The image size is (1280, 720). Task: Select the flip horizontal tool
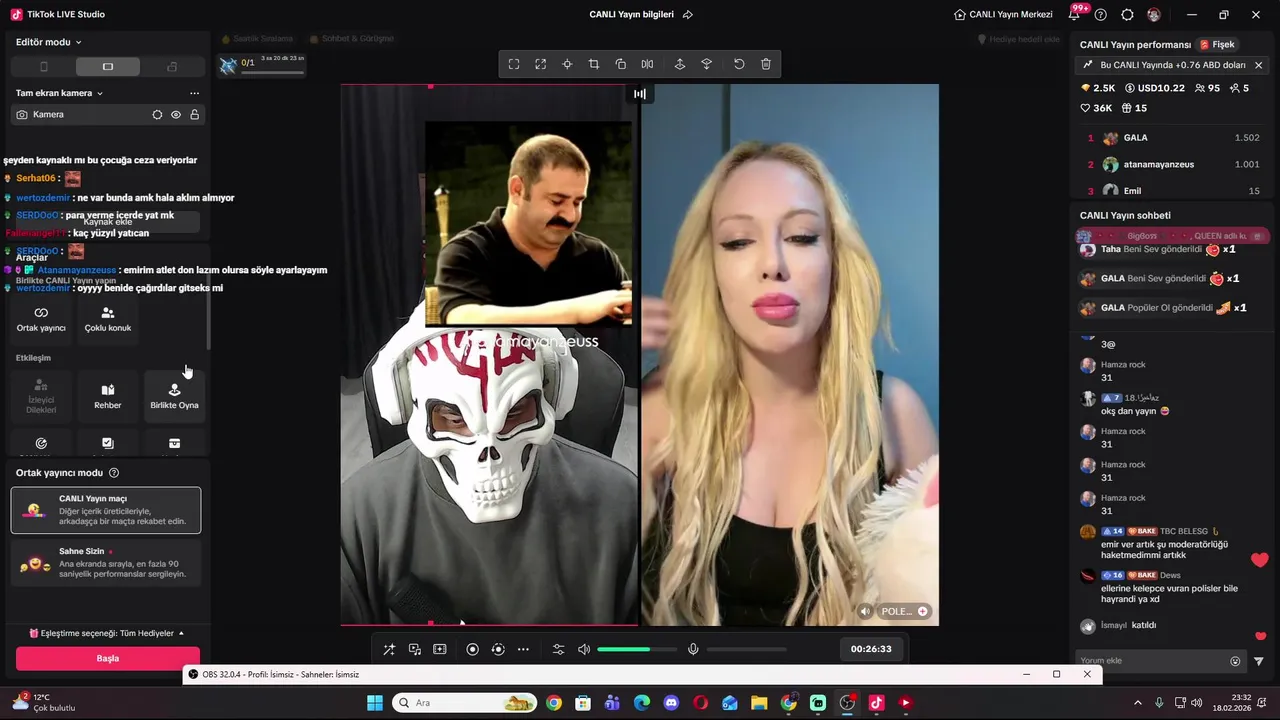pos(647,64)
